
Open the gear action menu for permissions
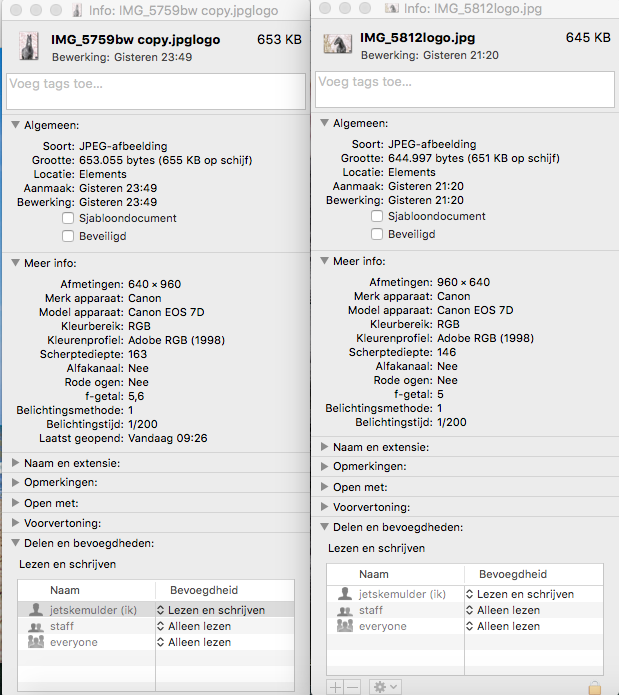click(x=384, y=687)
